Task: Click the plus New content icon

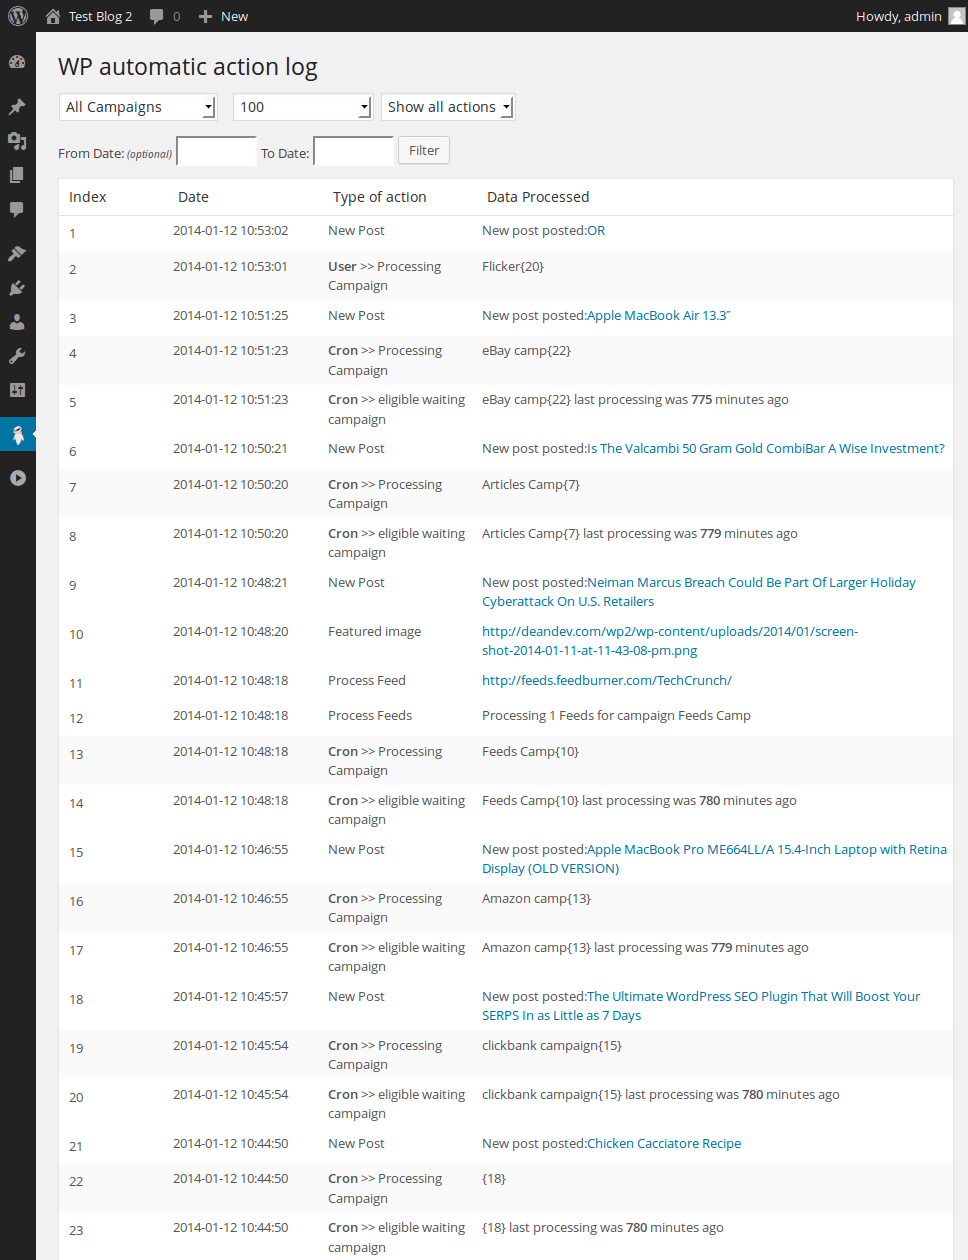Action: coord(205,16)
